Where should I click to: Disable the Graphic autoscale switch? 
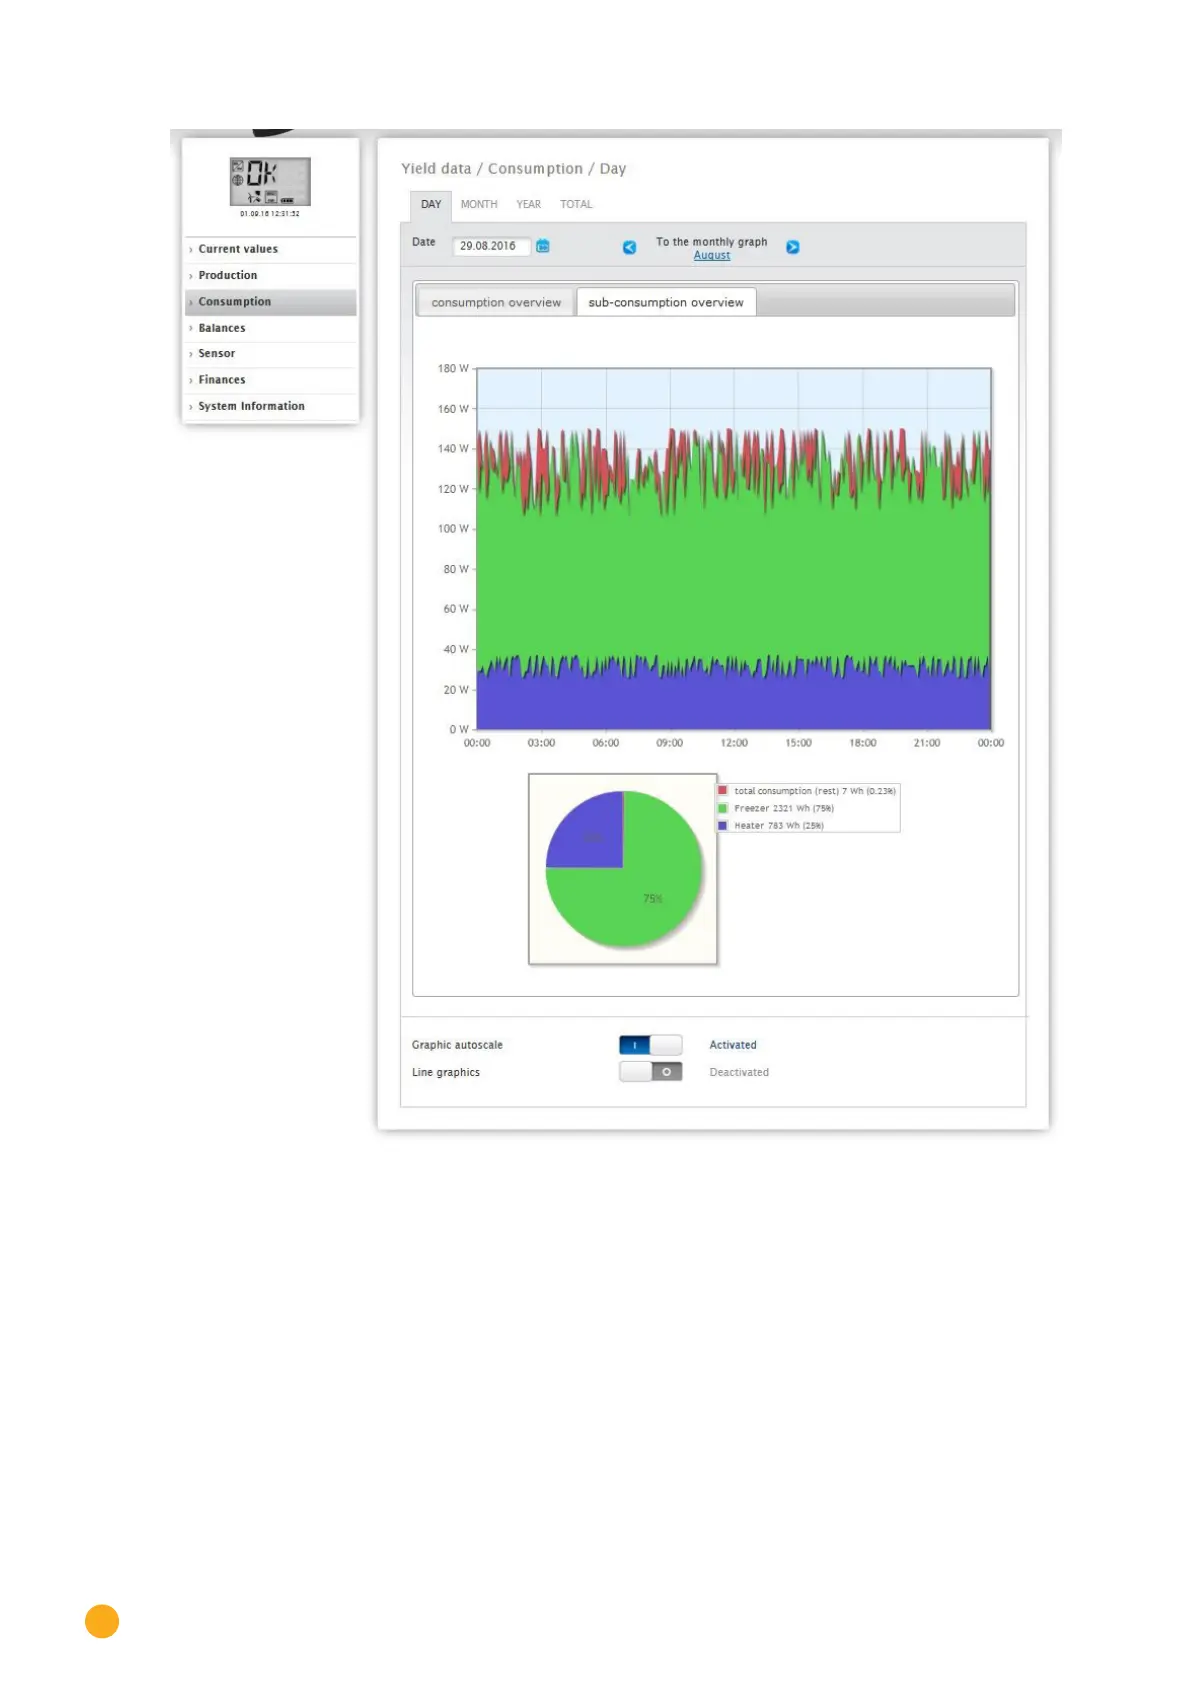(x=650, y=1045)
